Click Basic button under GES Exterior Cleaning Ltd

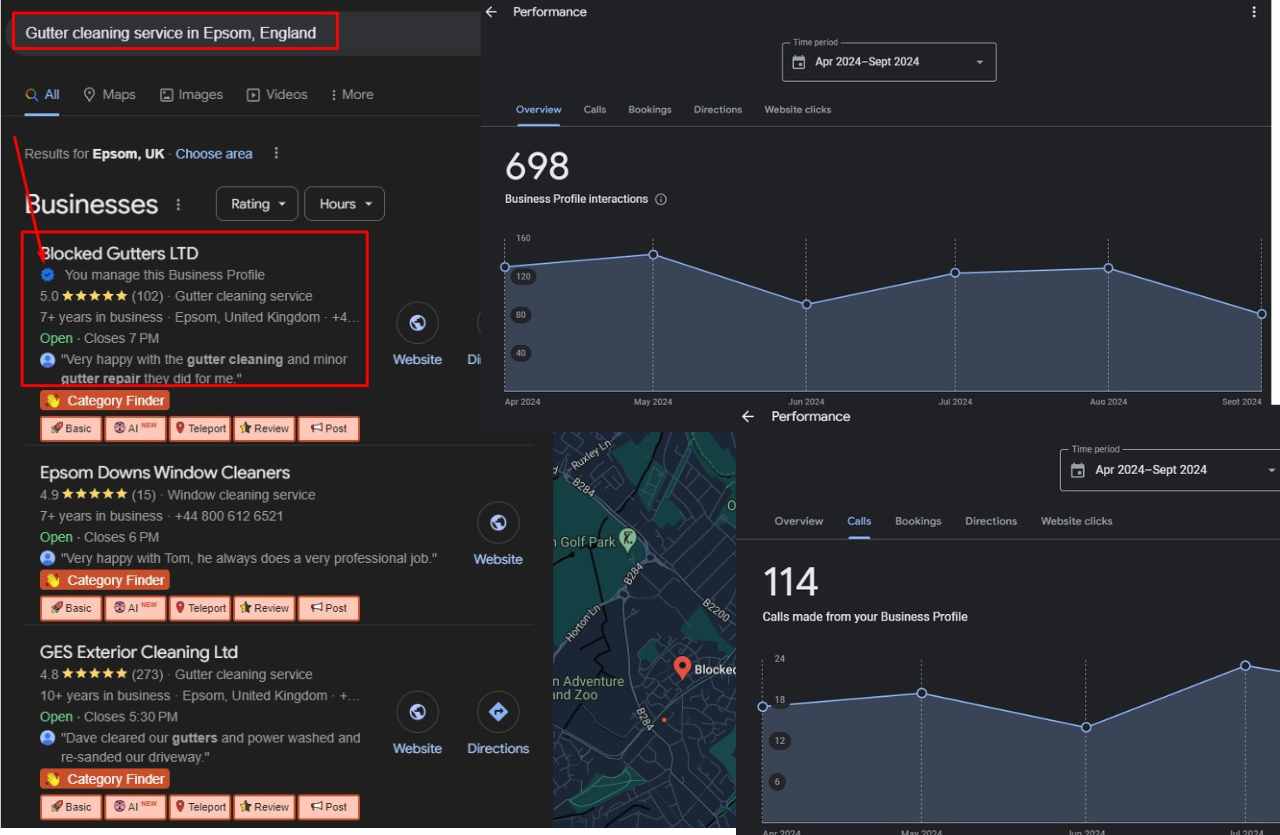click(x=71, y=807)
